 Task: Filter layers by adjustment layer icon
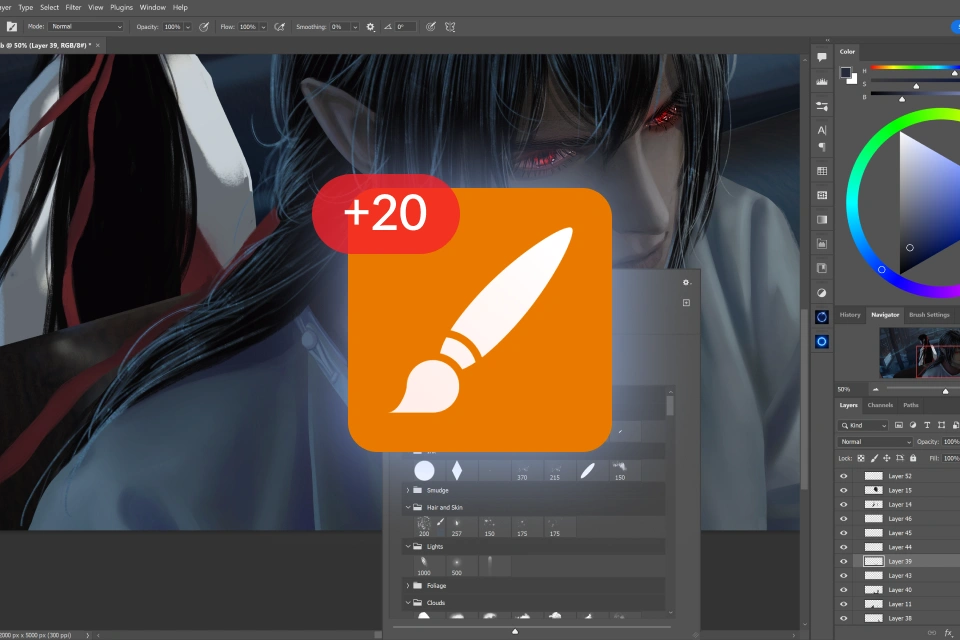[x=913, y=425]
